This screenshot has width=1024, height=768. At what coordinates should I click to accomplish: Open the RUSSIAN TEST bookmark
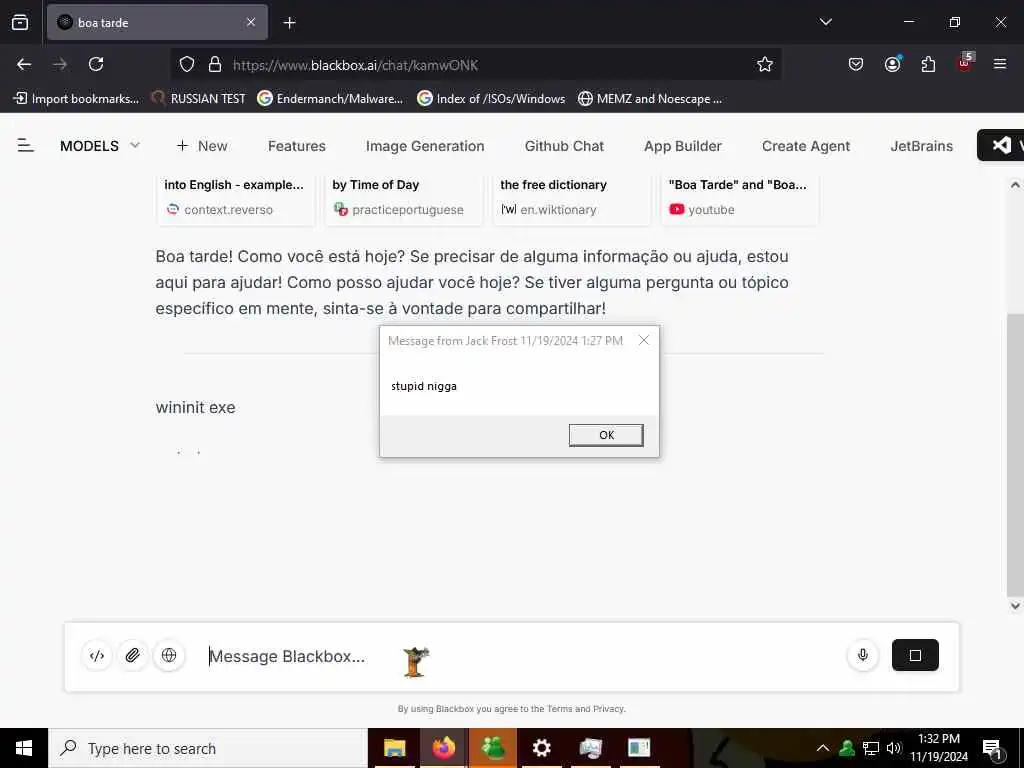pyautogui.click(x=198, y=99)
